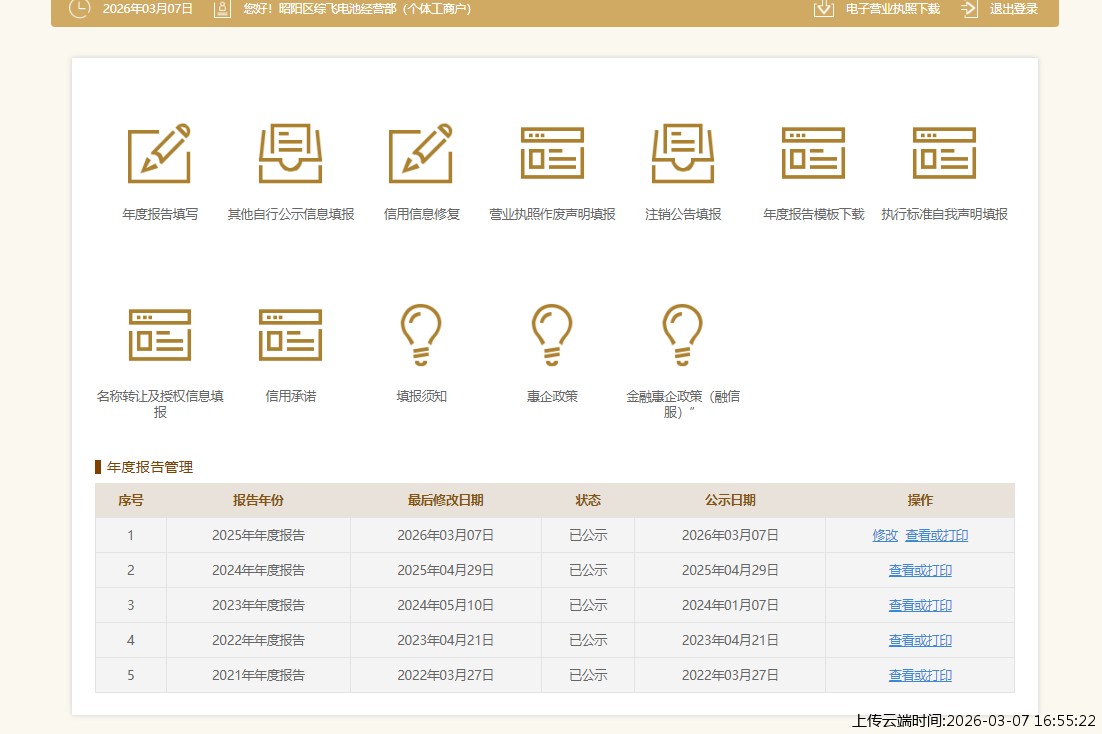
Task: Open 查看或打印 for 2022年度报告
Action: tap(920, 640)
